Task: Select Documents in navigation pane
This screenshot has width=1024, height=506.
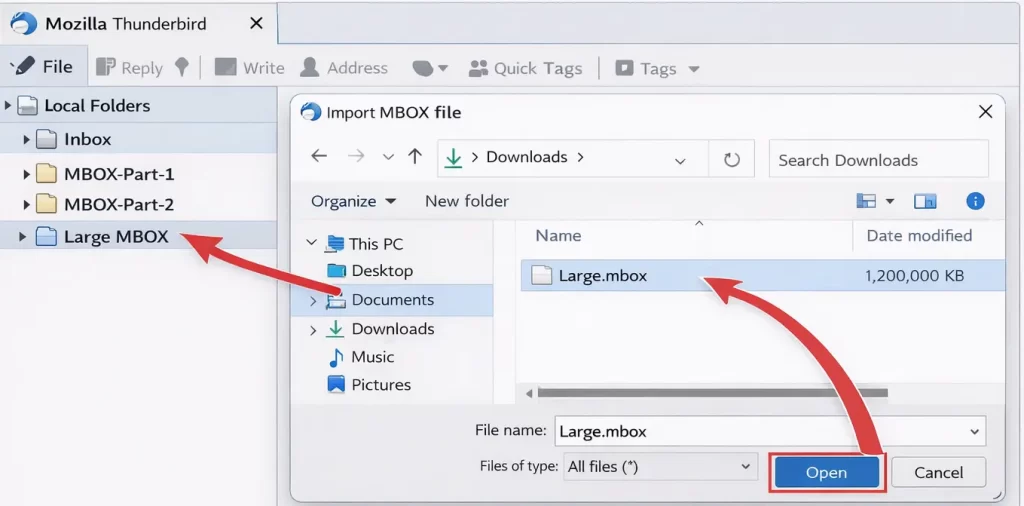Action: [x=391, y=300]
